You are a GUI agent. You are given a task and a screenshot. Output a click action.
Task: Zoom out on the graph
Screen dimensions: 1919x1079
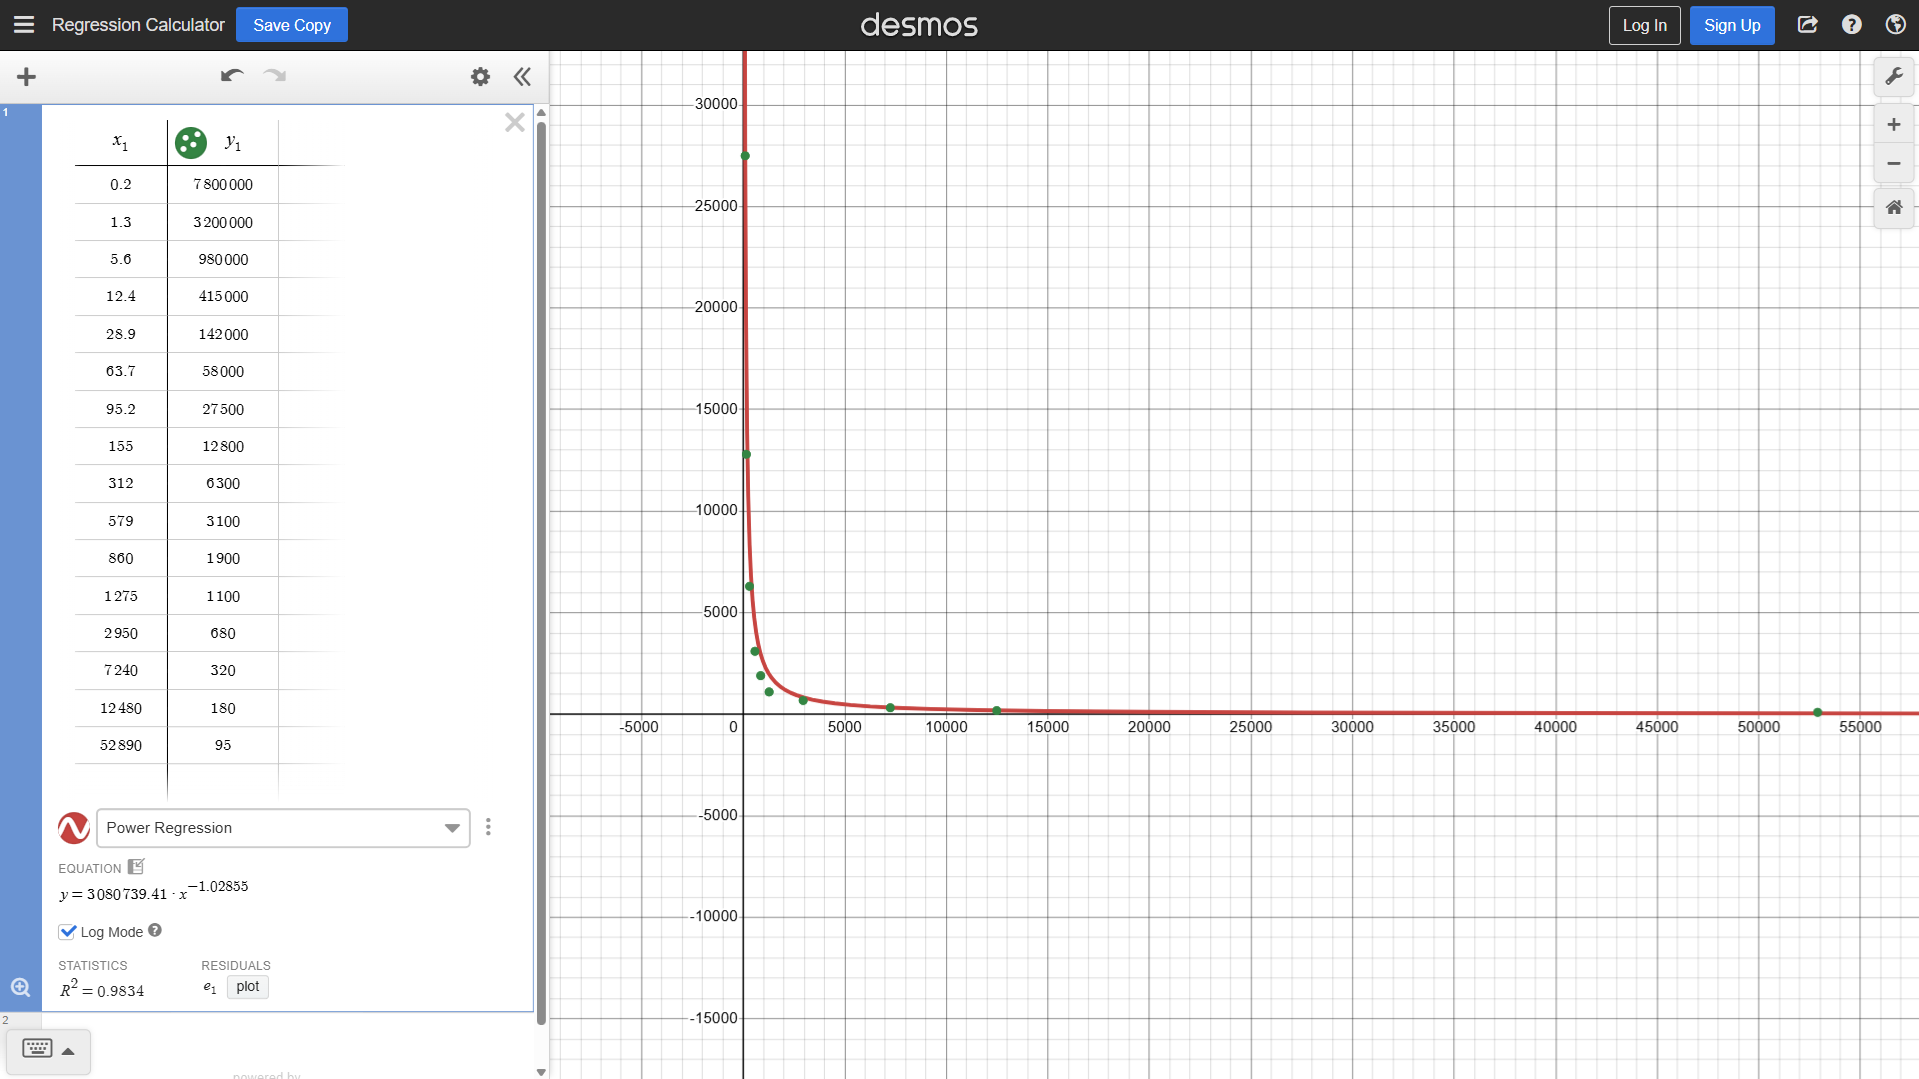[x=1894, y=163]
